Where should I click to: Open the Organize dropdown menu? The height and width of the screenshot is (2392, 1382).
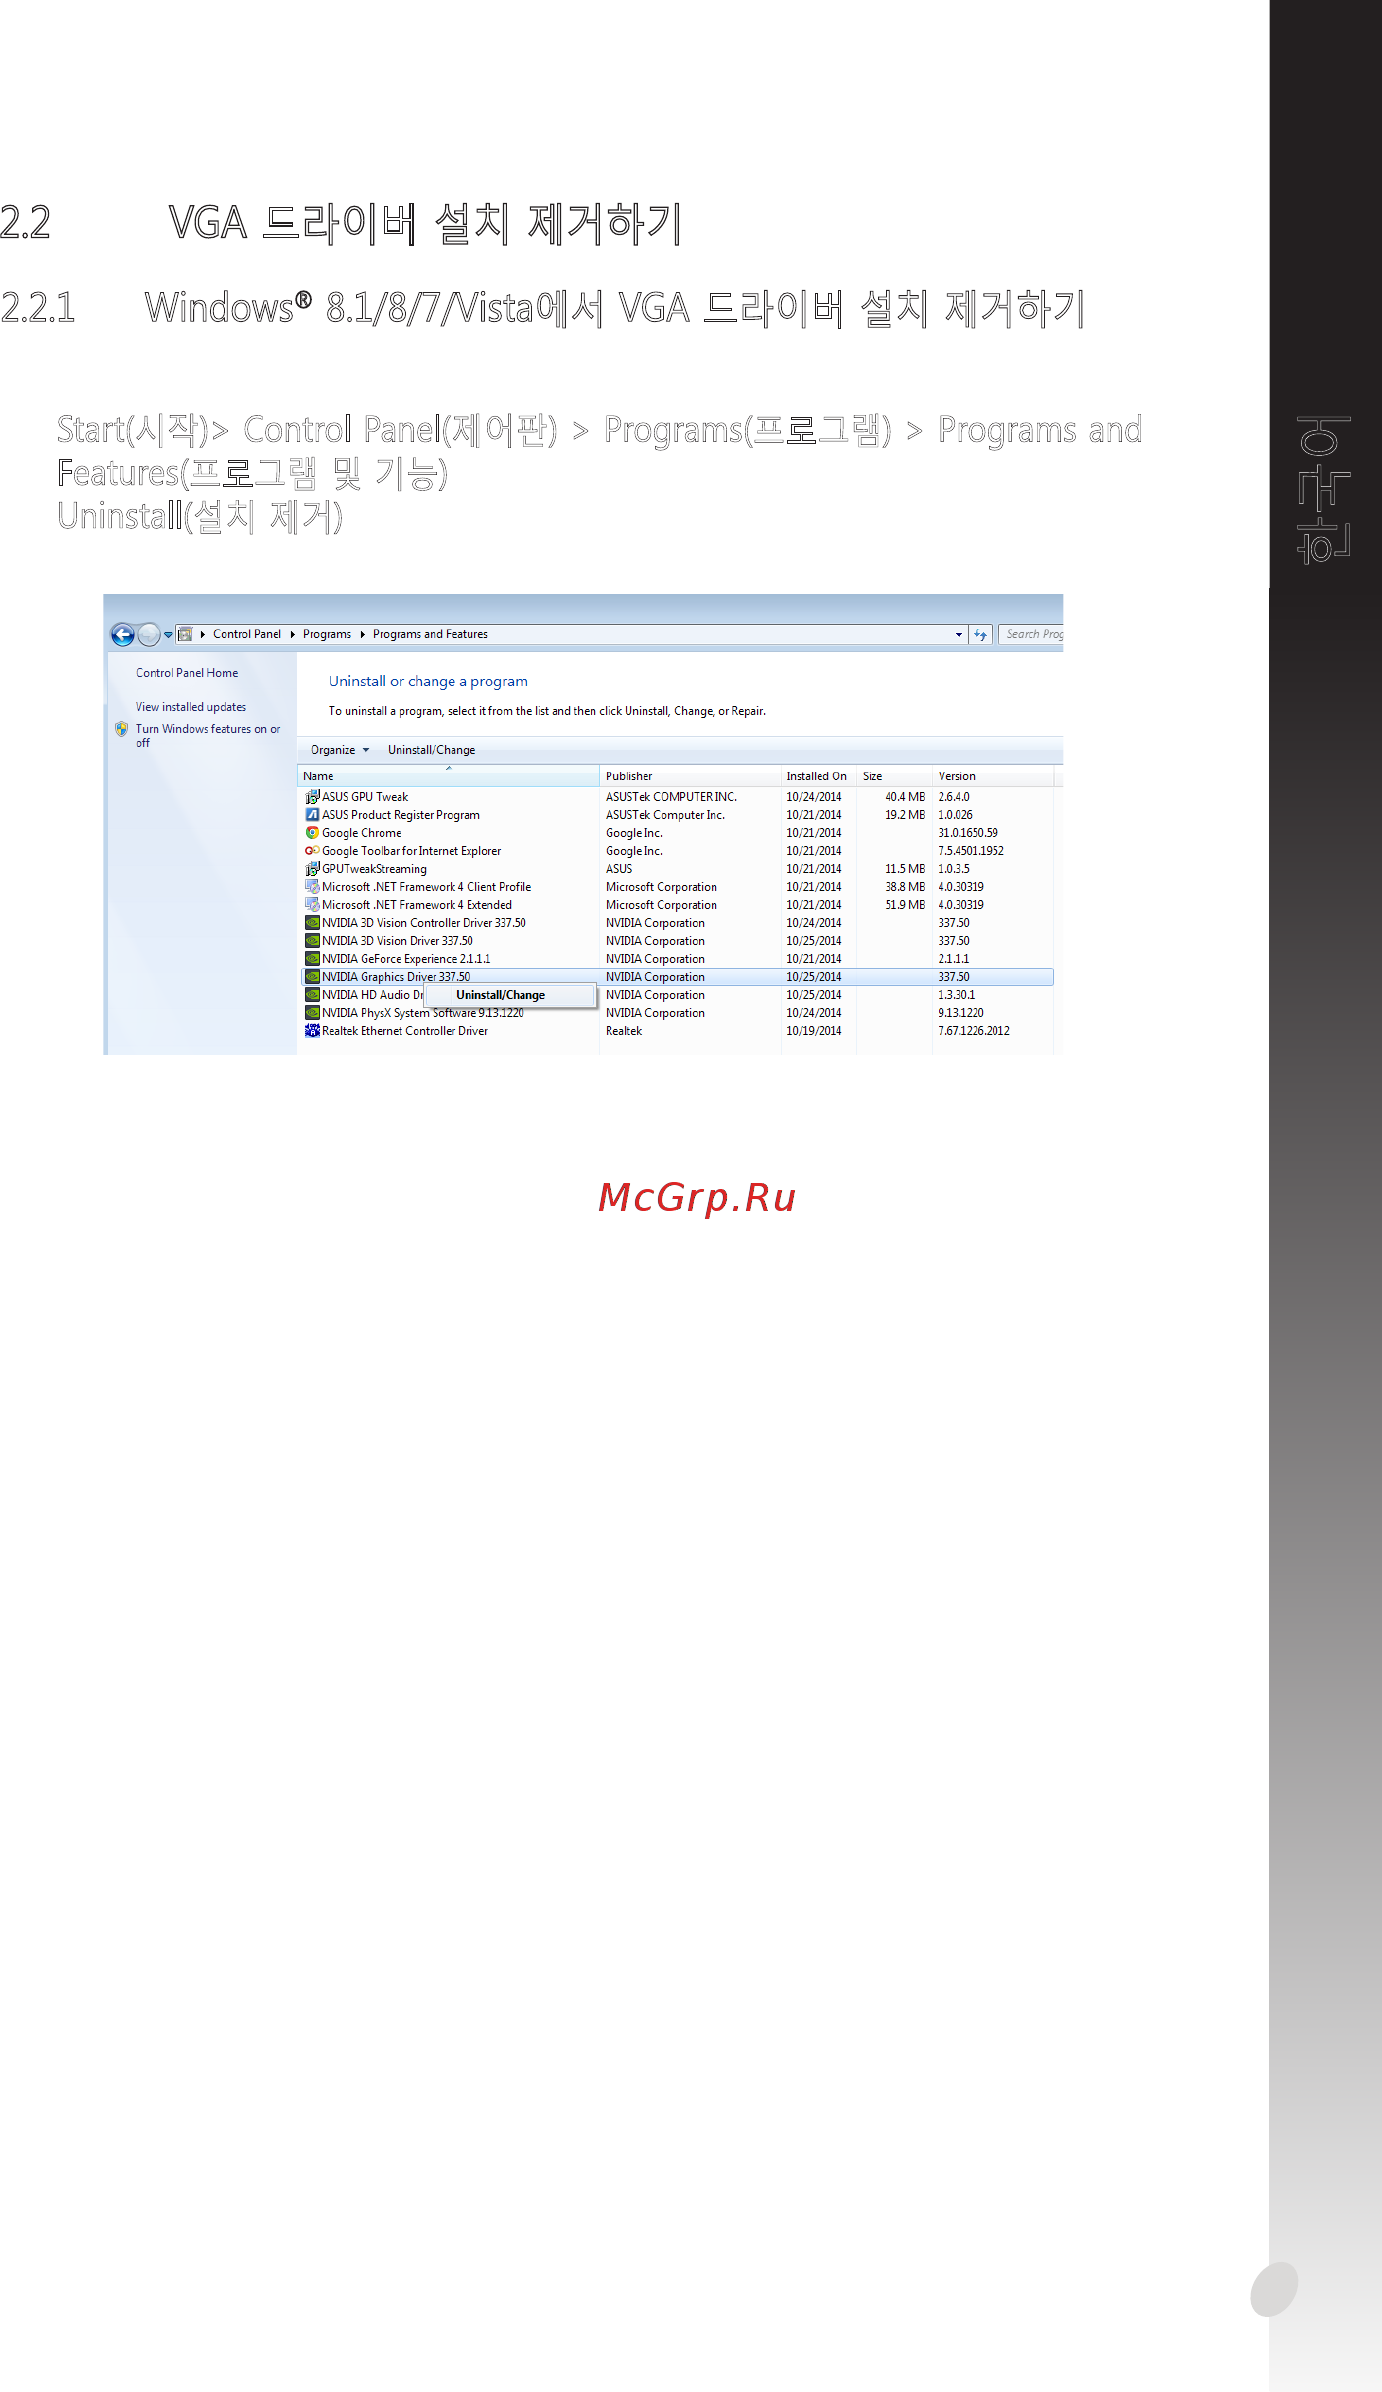coord(340,750)
